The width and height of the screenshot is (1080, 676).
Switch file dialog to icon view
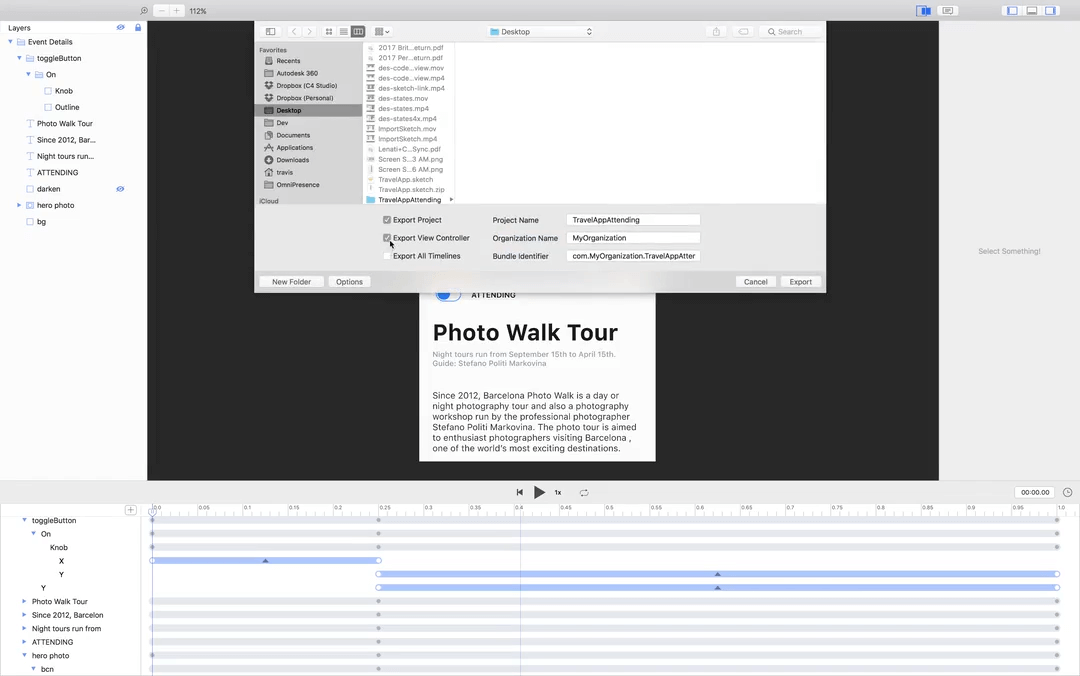tap(329, 32)
